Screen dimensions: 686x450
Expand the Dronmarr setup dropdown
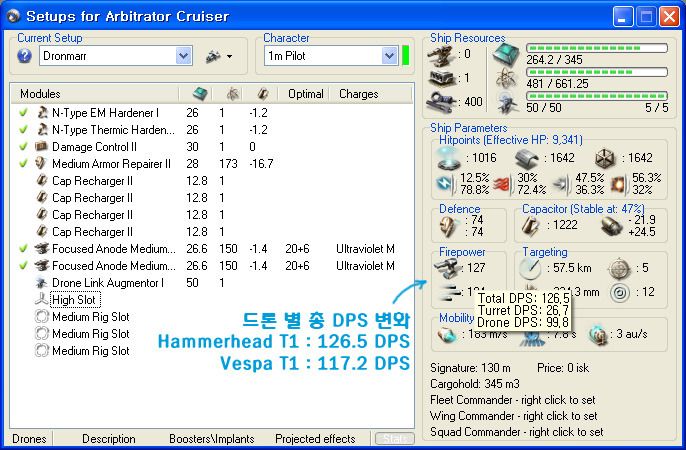coord(184,56)
